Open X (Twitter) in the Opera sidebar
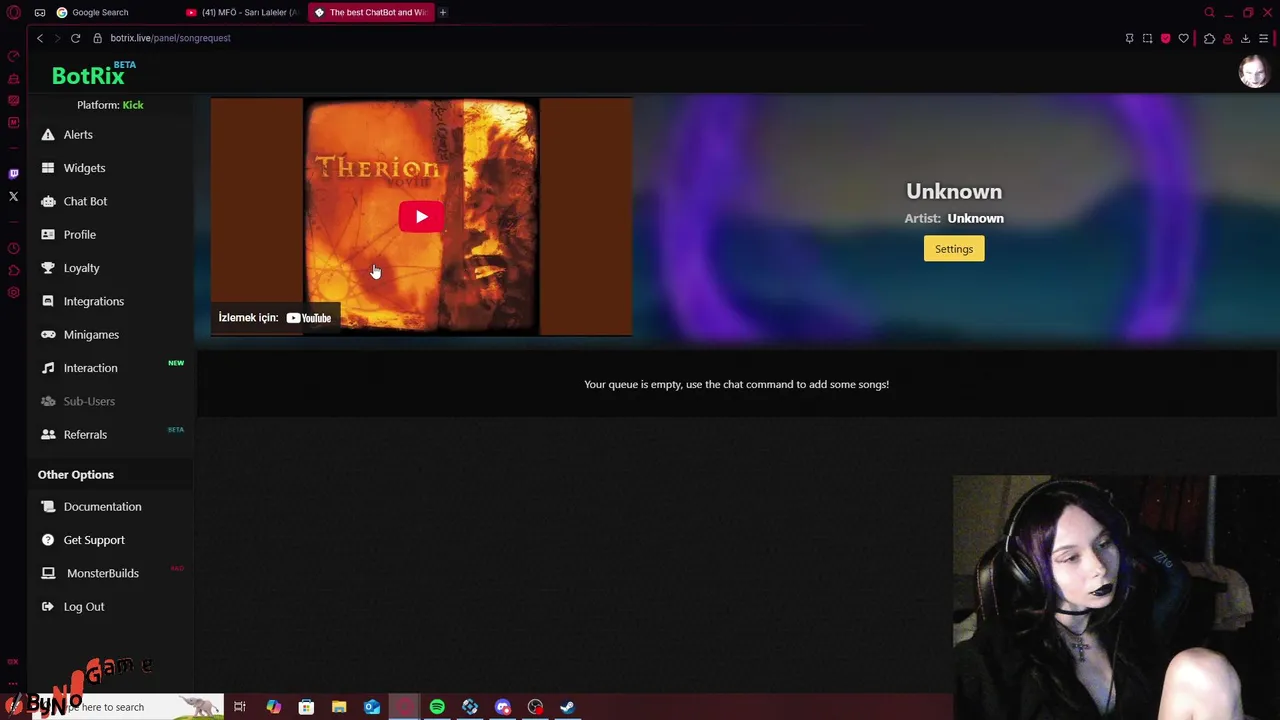The height and width of the screenshot is (720, 1280). tap(13, 196)
